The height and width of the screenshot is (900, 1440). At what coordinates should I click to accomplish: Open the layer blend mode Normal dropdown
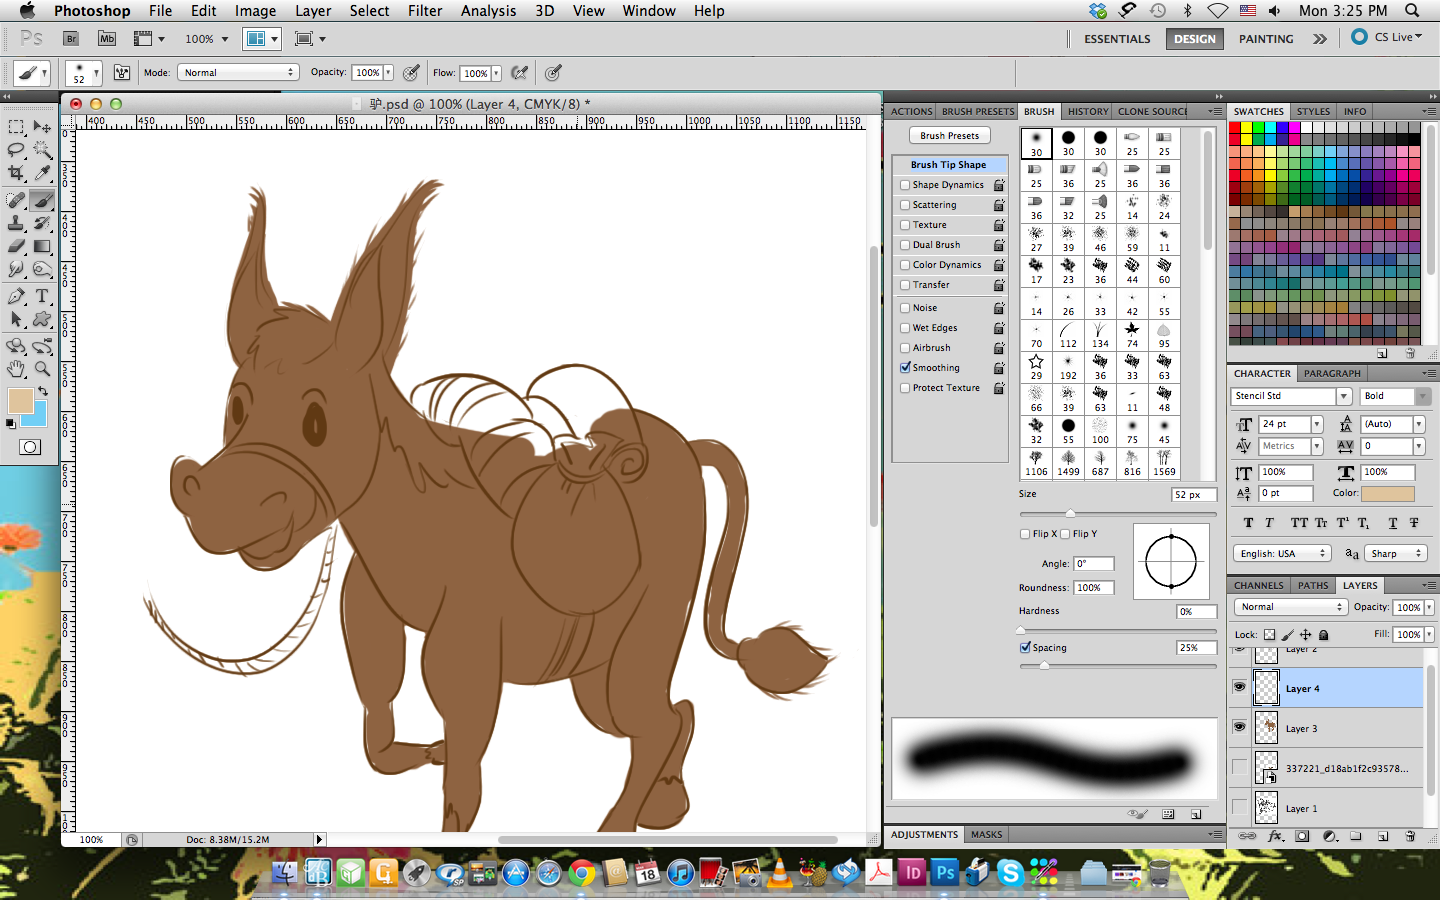(x=1290, y=607)
